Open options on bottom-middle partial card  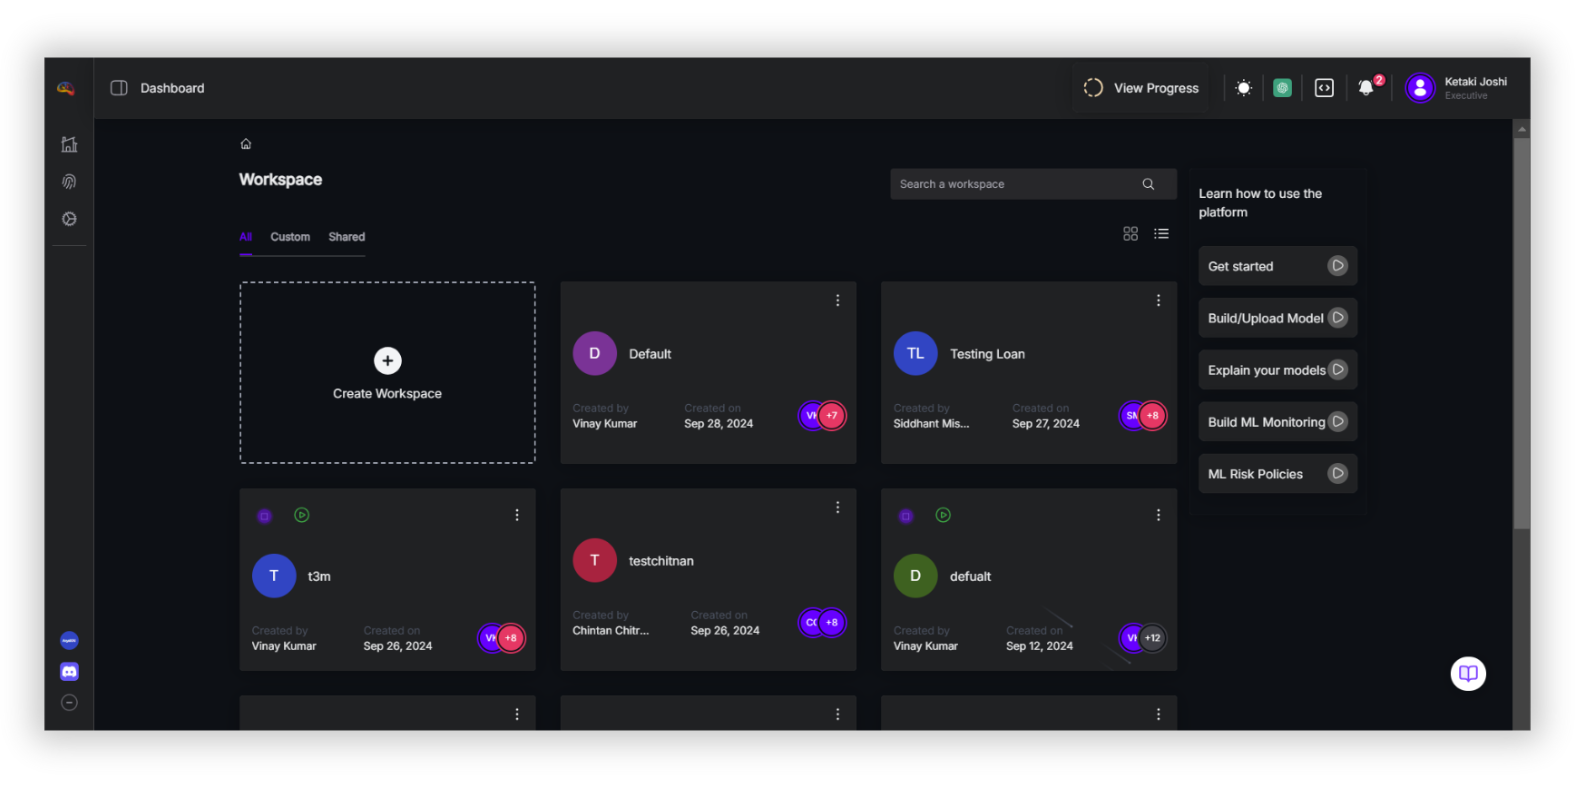click(837, 714)
